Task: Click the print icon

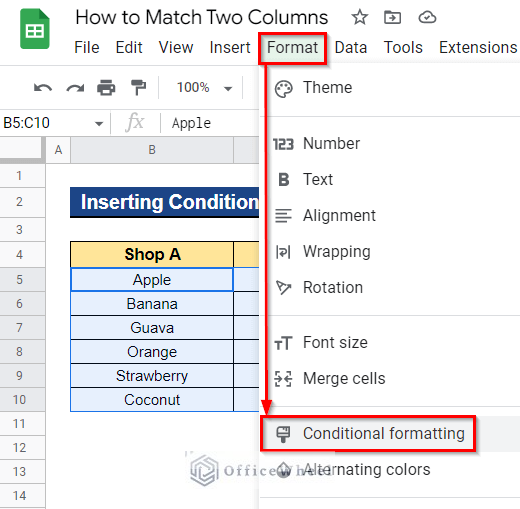Action: [x=106, y=88]
